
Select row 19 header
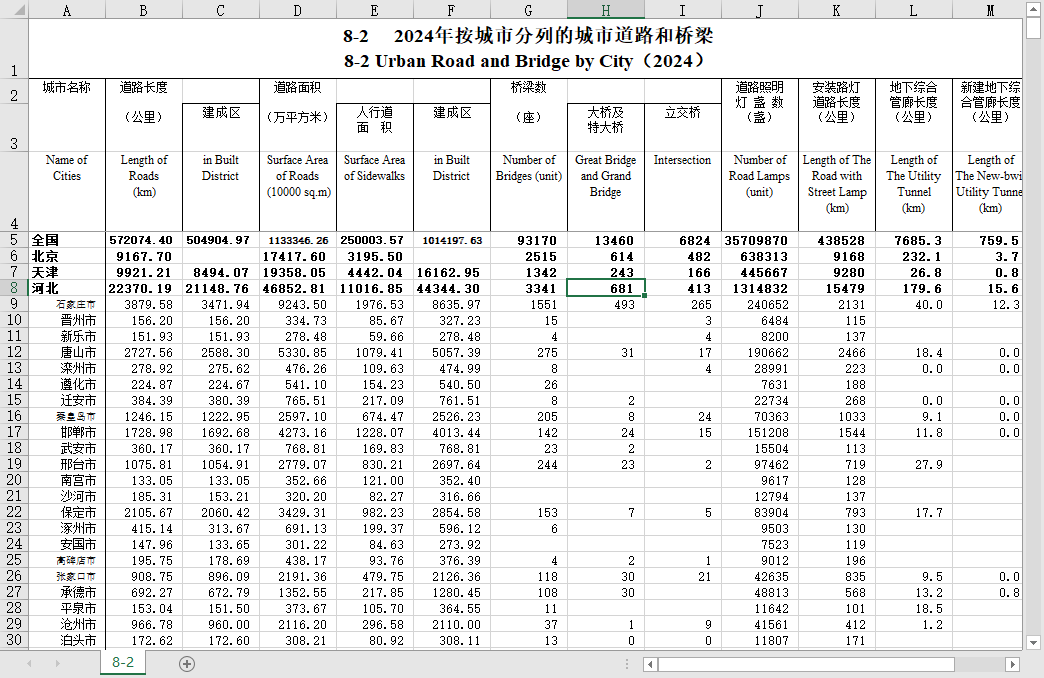tap(14, 464)
